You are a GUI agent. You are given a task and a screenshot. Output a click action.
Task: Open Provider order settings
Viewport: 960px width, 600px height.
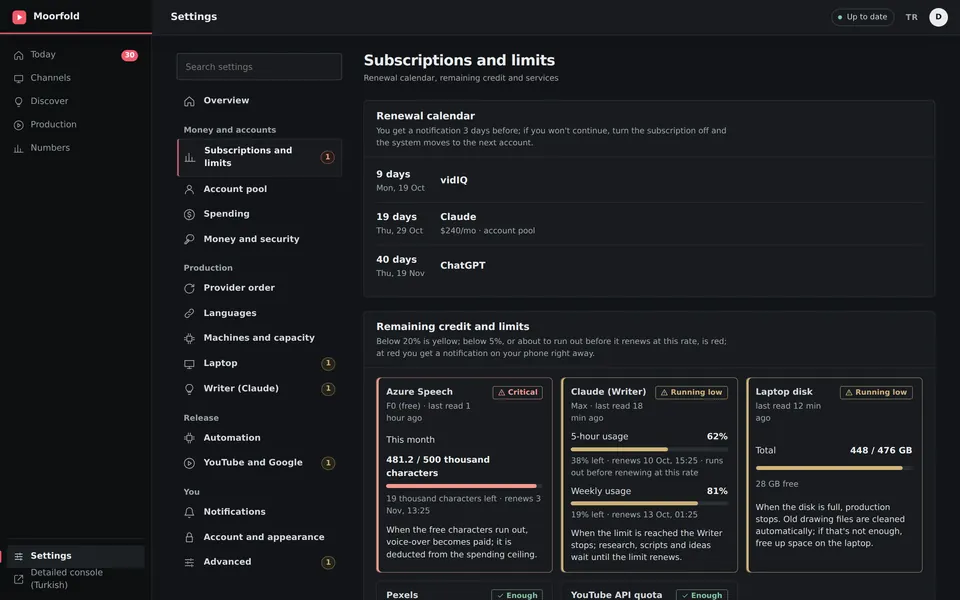pos(259,288)
